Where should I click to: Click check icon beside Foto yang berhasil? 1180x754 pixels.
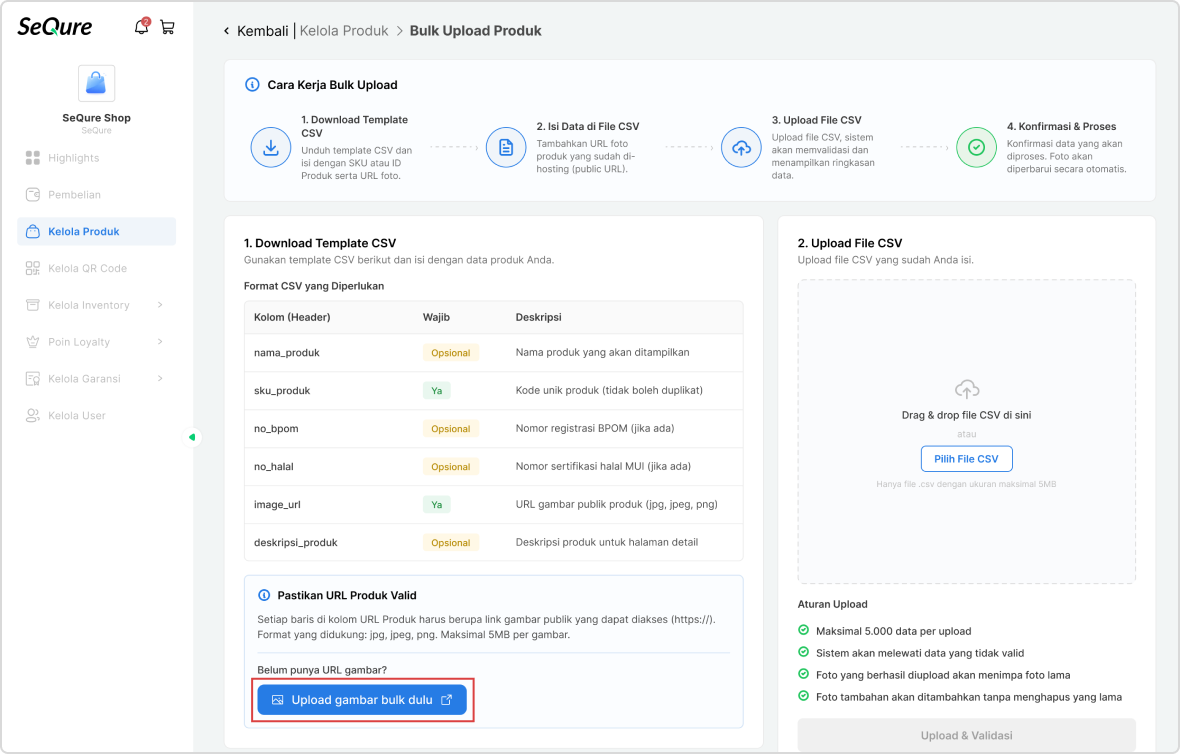(804, 674)
